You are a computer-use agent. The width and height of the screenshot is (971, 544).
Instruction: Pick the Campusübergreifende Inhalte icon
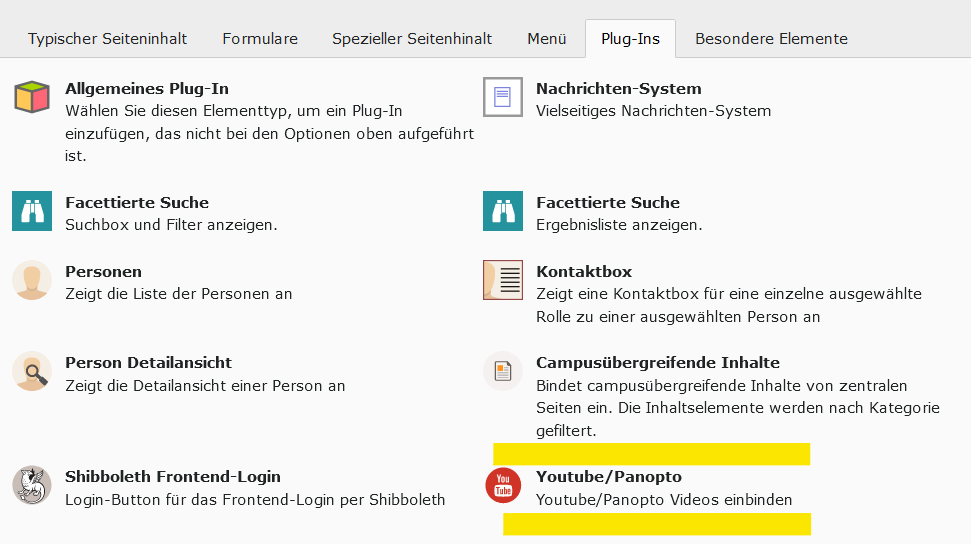(503, 371)
